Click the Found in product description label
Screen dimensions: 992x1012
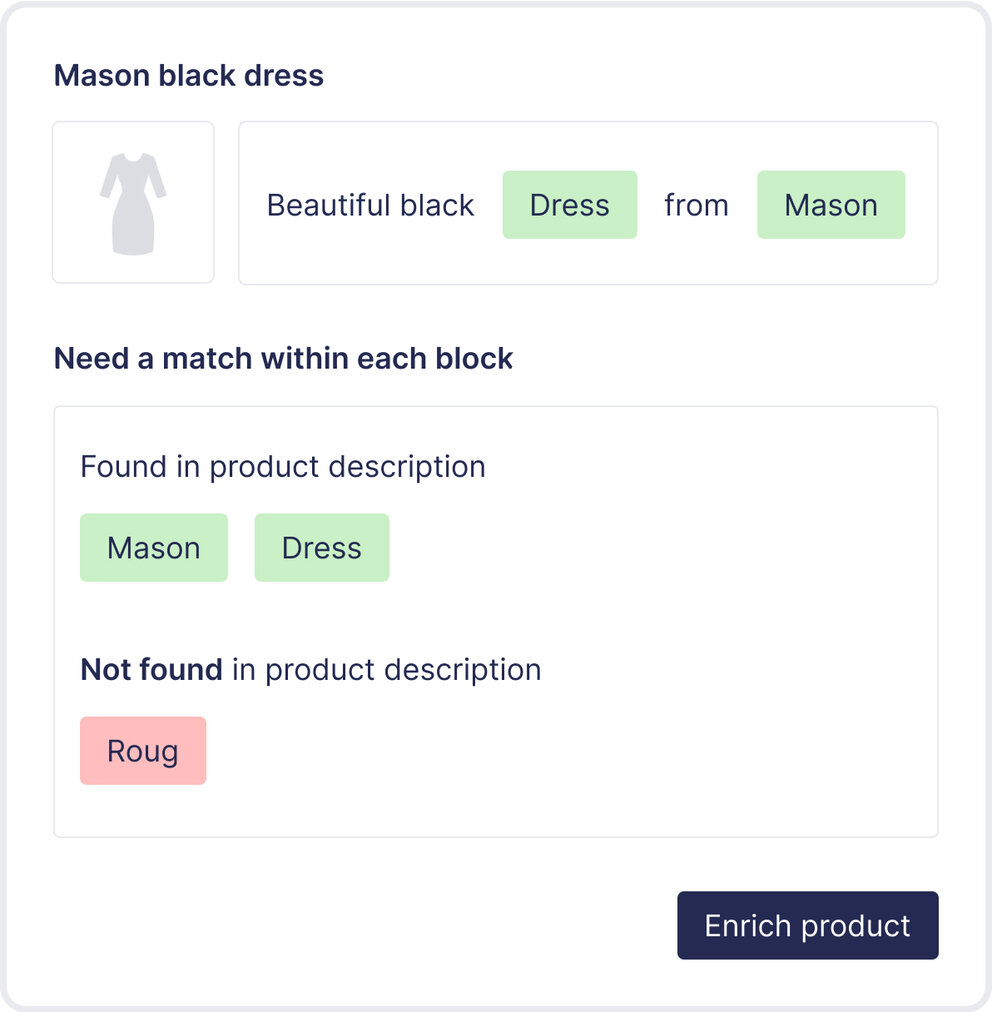(283, 466)
